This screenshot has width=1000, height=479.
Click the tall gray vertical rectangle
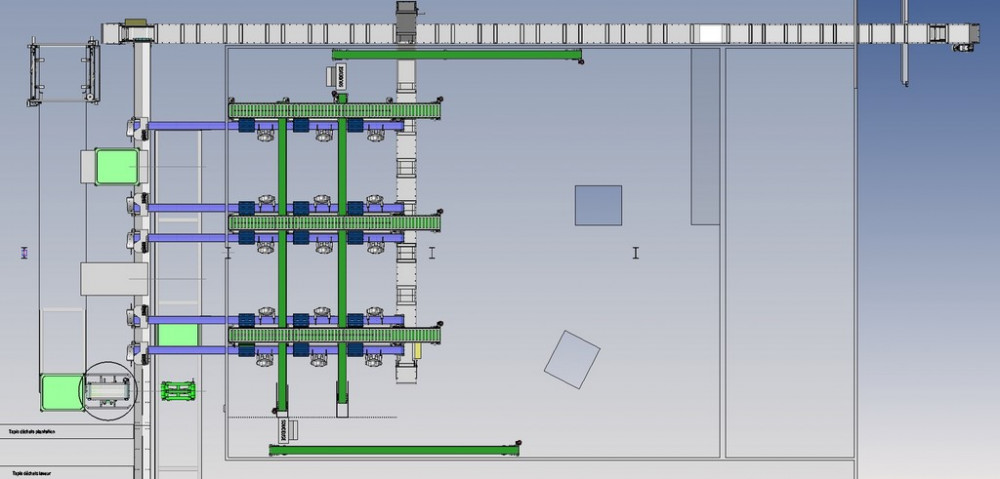point(705,135)
